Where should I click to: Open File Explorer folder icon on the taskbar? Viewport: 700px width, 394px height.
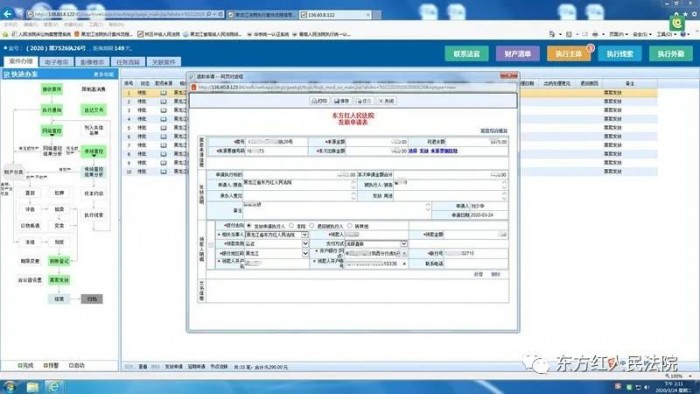[x=32, y=386]
